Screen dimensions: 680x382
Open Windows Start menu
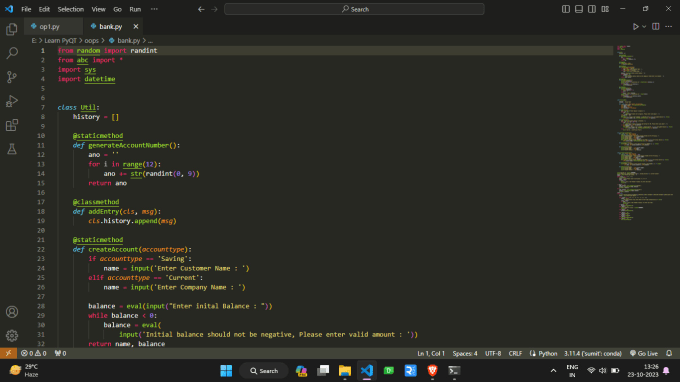(226, 371)
